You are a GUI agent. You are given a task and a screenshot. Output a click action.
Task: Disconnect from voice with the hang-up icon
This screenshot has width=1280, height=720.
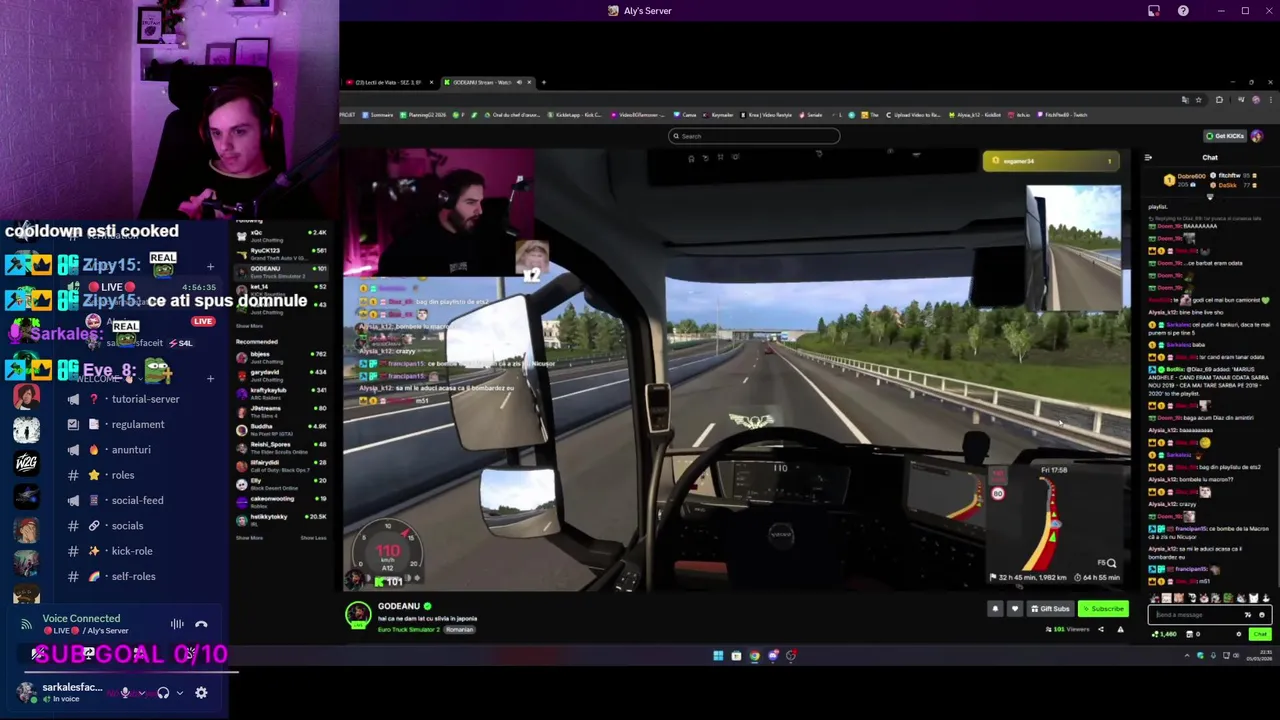[201, 624]
